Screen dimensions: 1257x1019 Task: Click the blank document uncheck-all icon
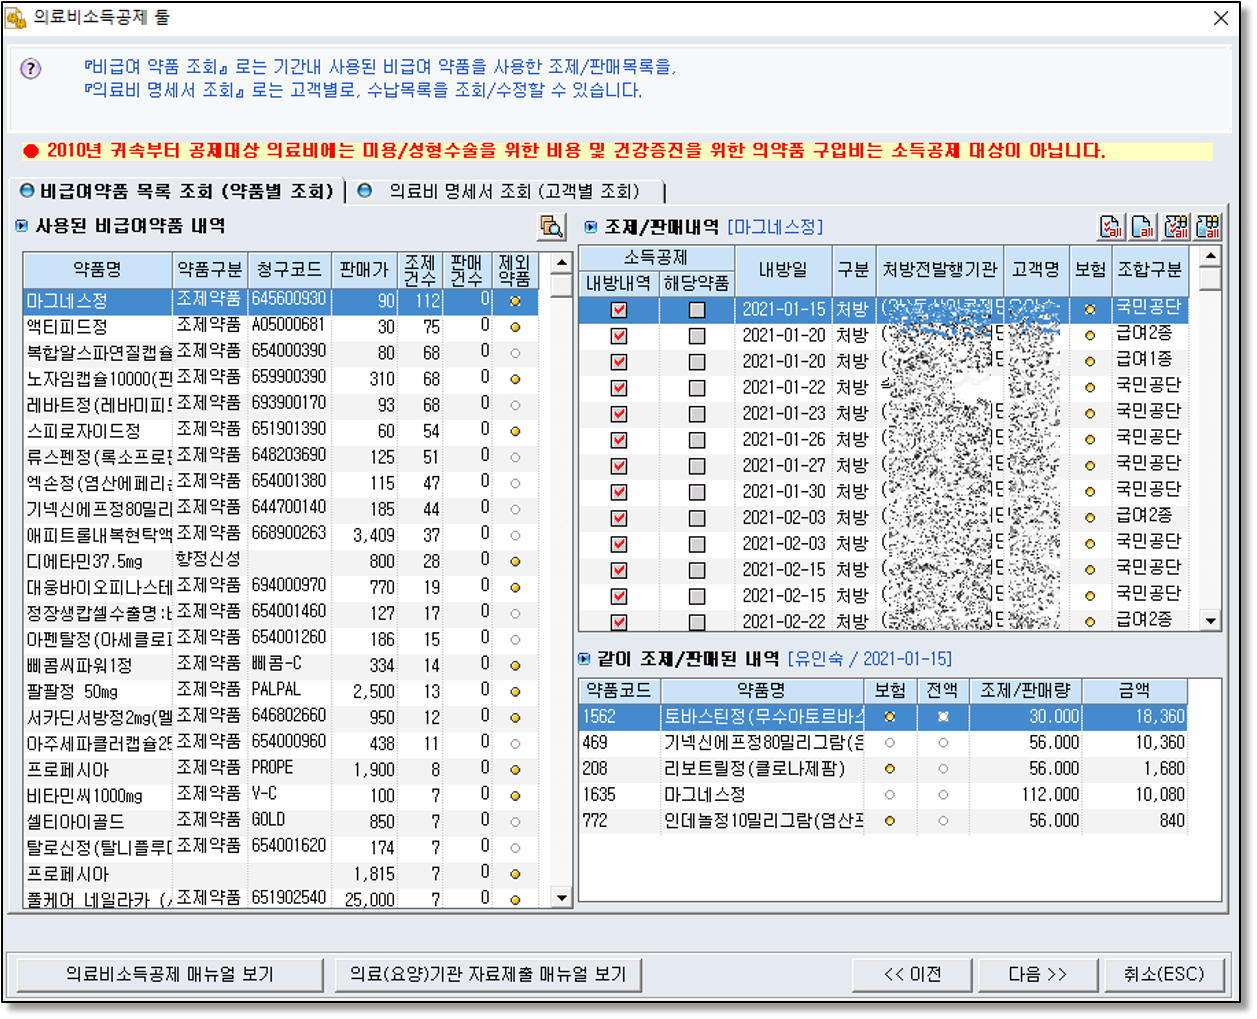tap(1143, 227)
